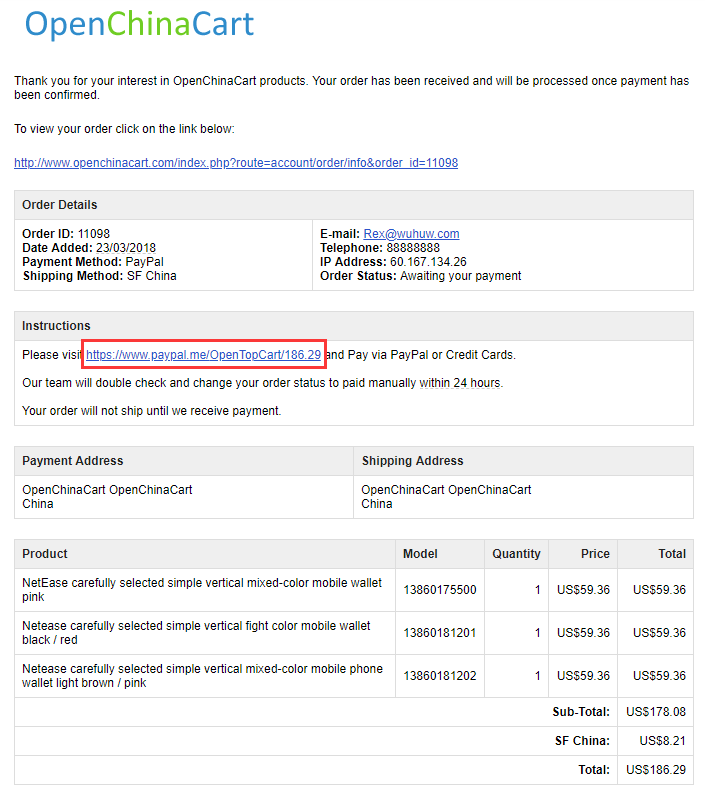This screenshot has width=705, height=795.
Task: Click the Sub-Total label
Action: coord(581,712)
